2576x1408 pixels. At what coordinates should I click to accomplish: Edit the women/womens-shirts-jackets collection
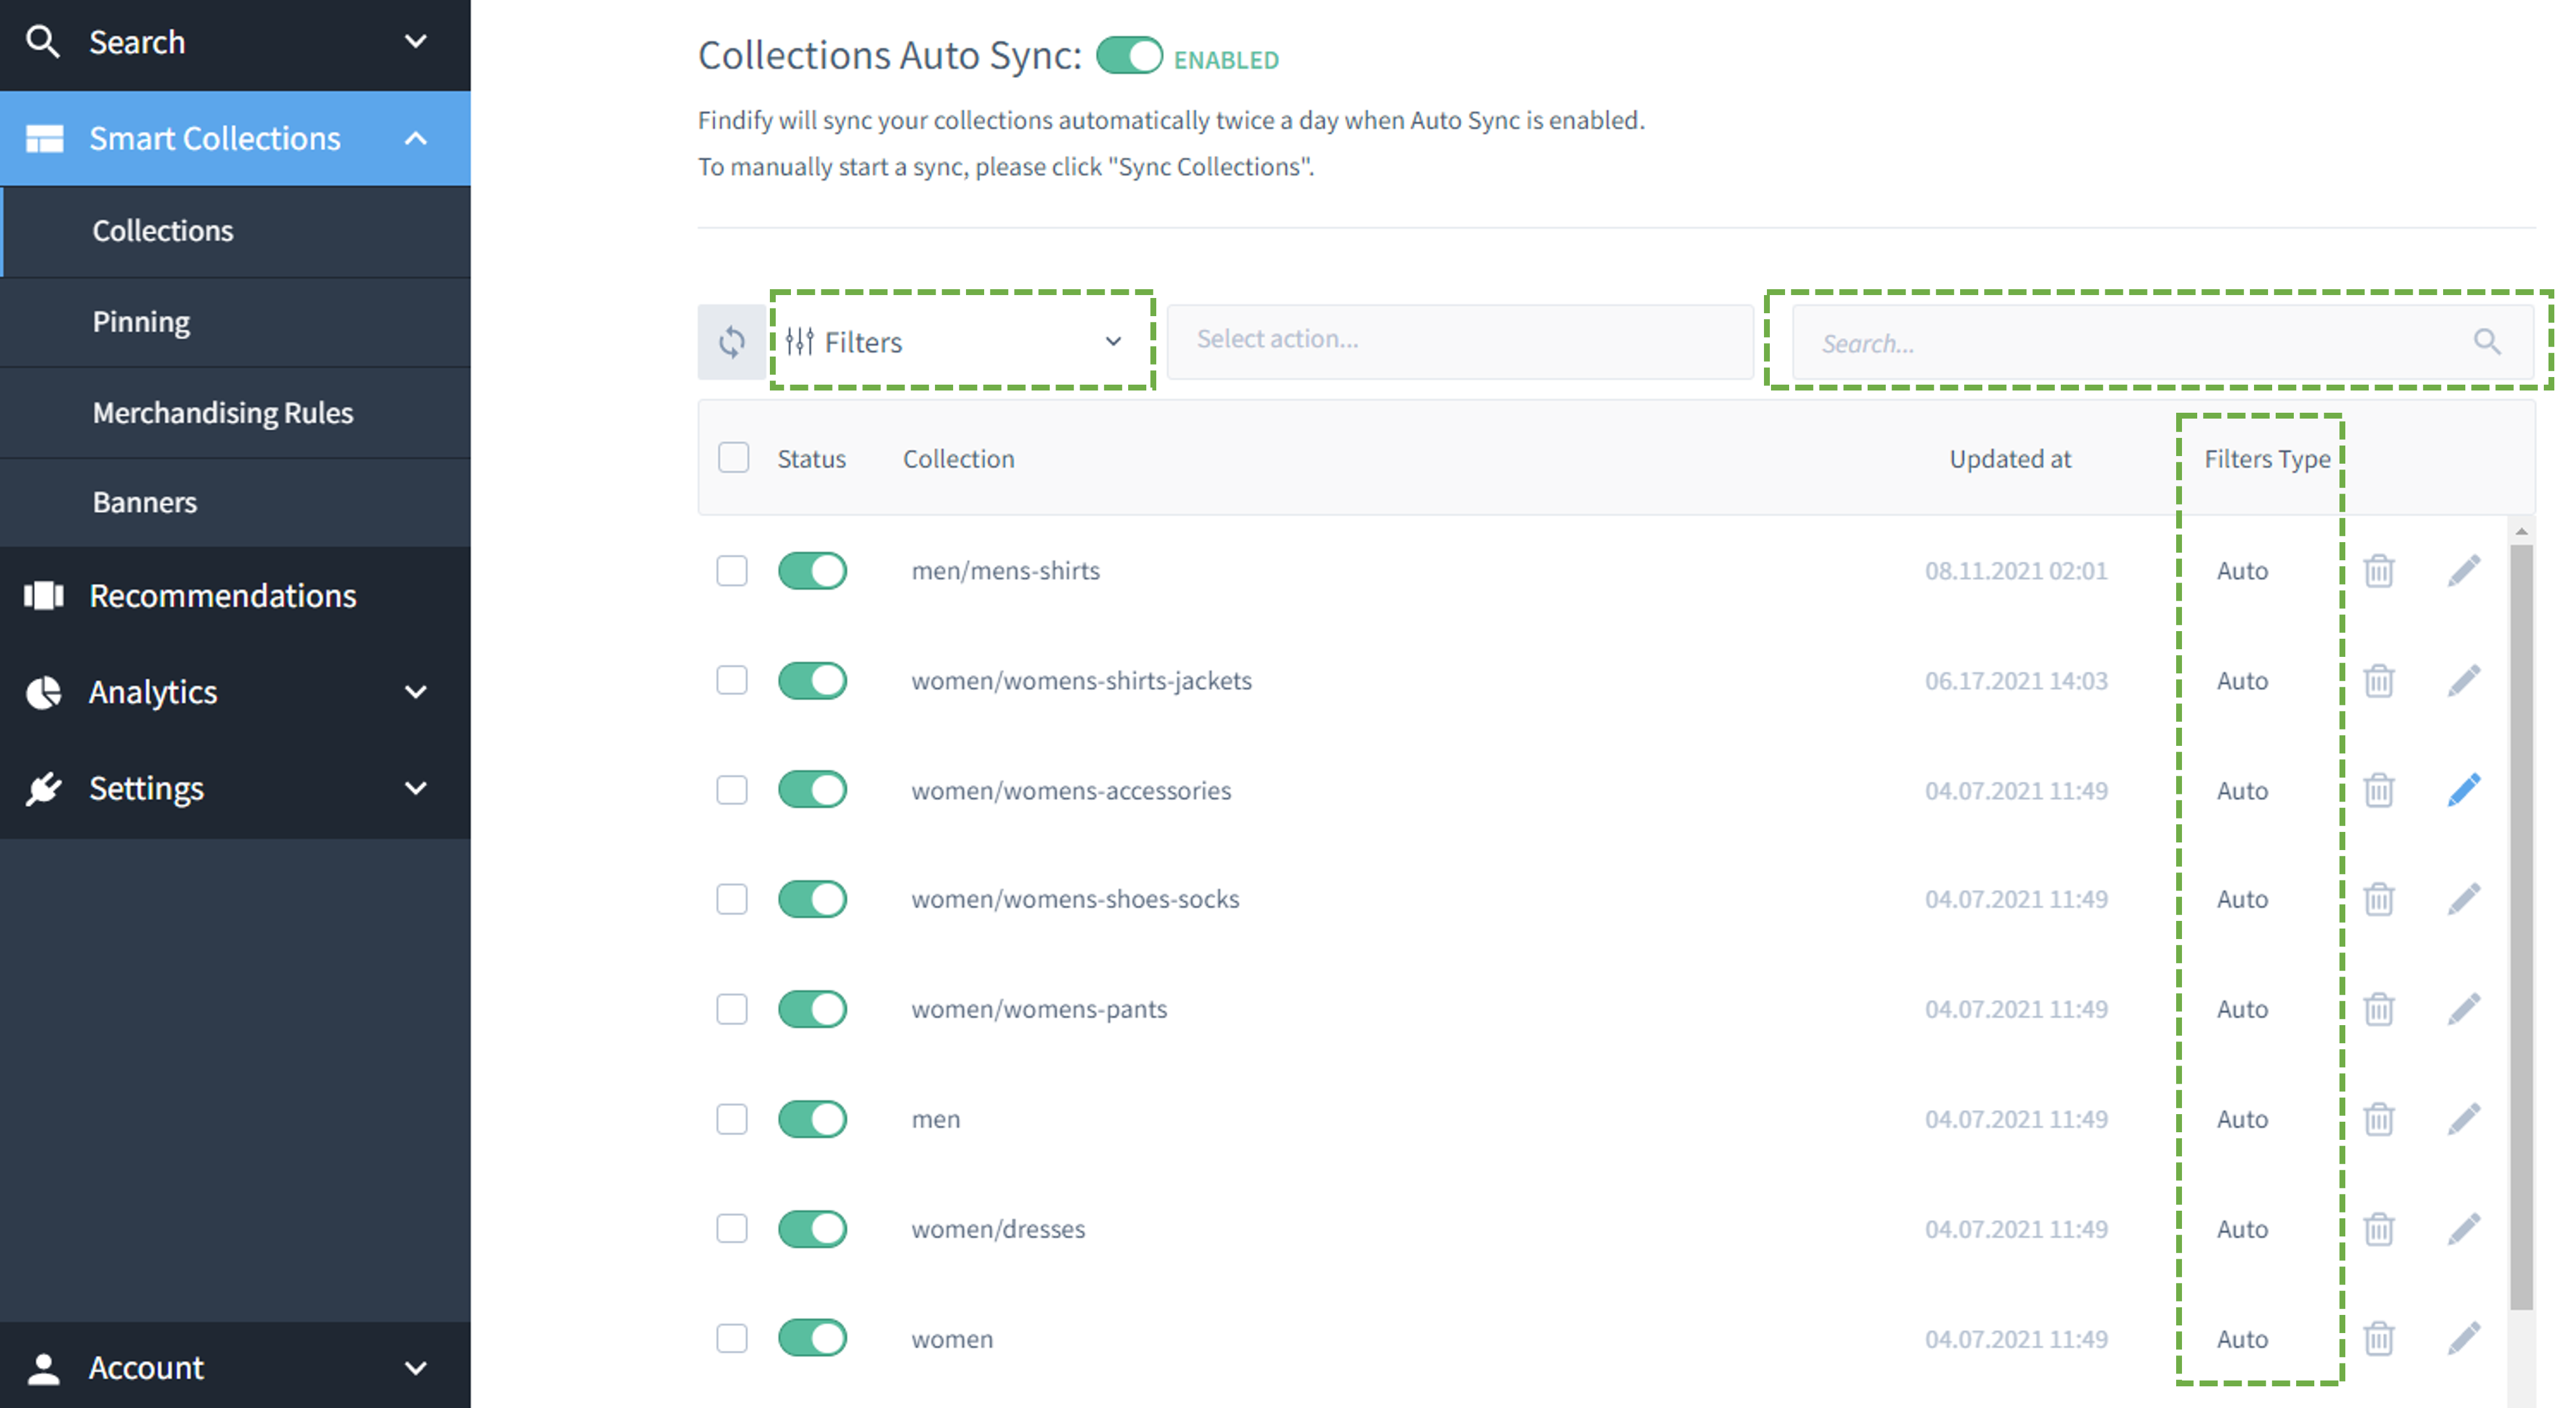click(x=2464, y=681)
